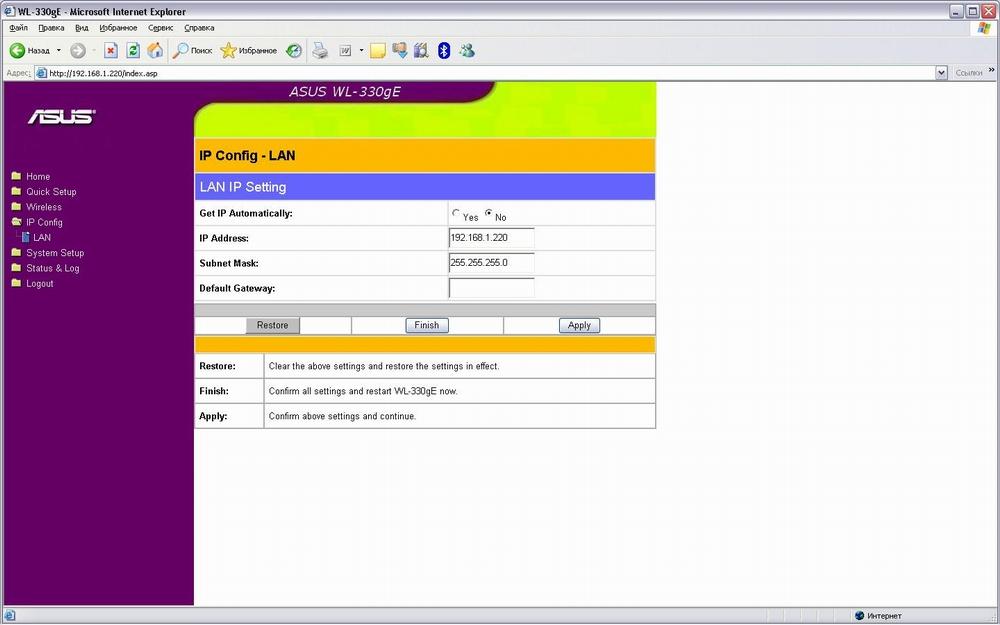Screen dimensions: 1000x625
Task: Open Search (Поиск) from the toolbar
Action: tap(193, 50)
